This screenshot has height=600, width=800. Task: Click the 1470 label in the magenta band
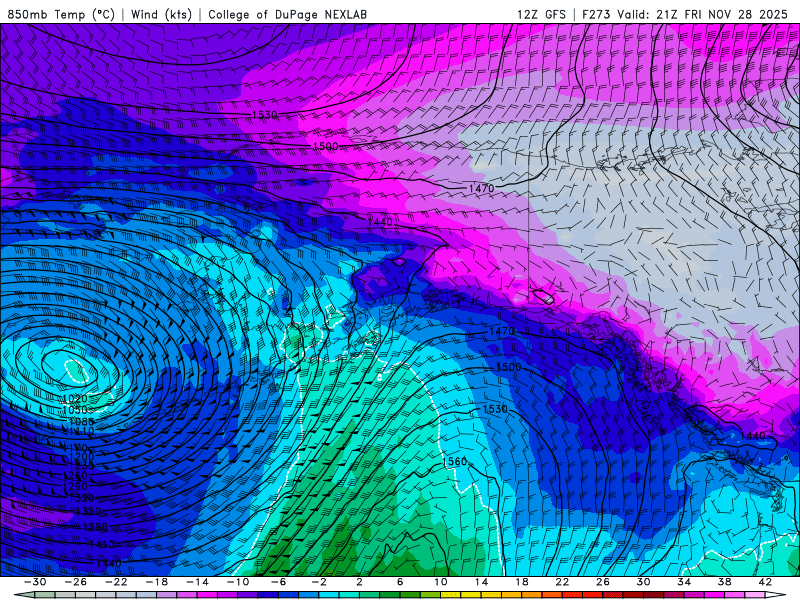[481, 189]
